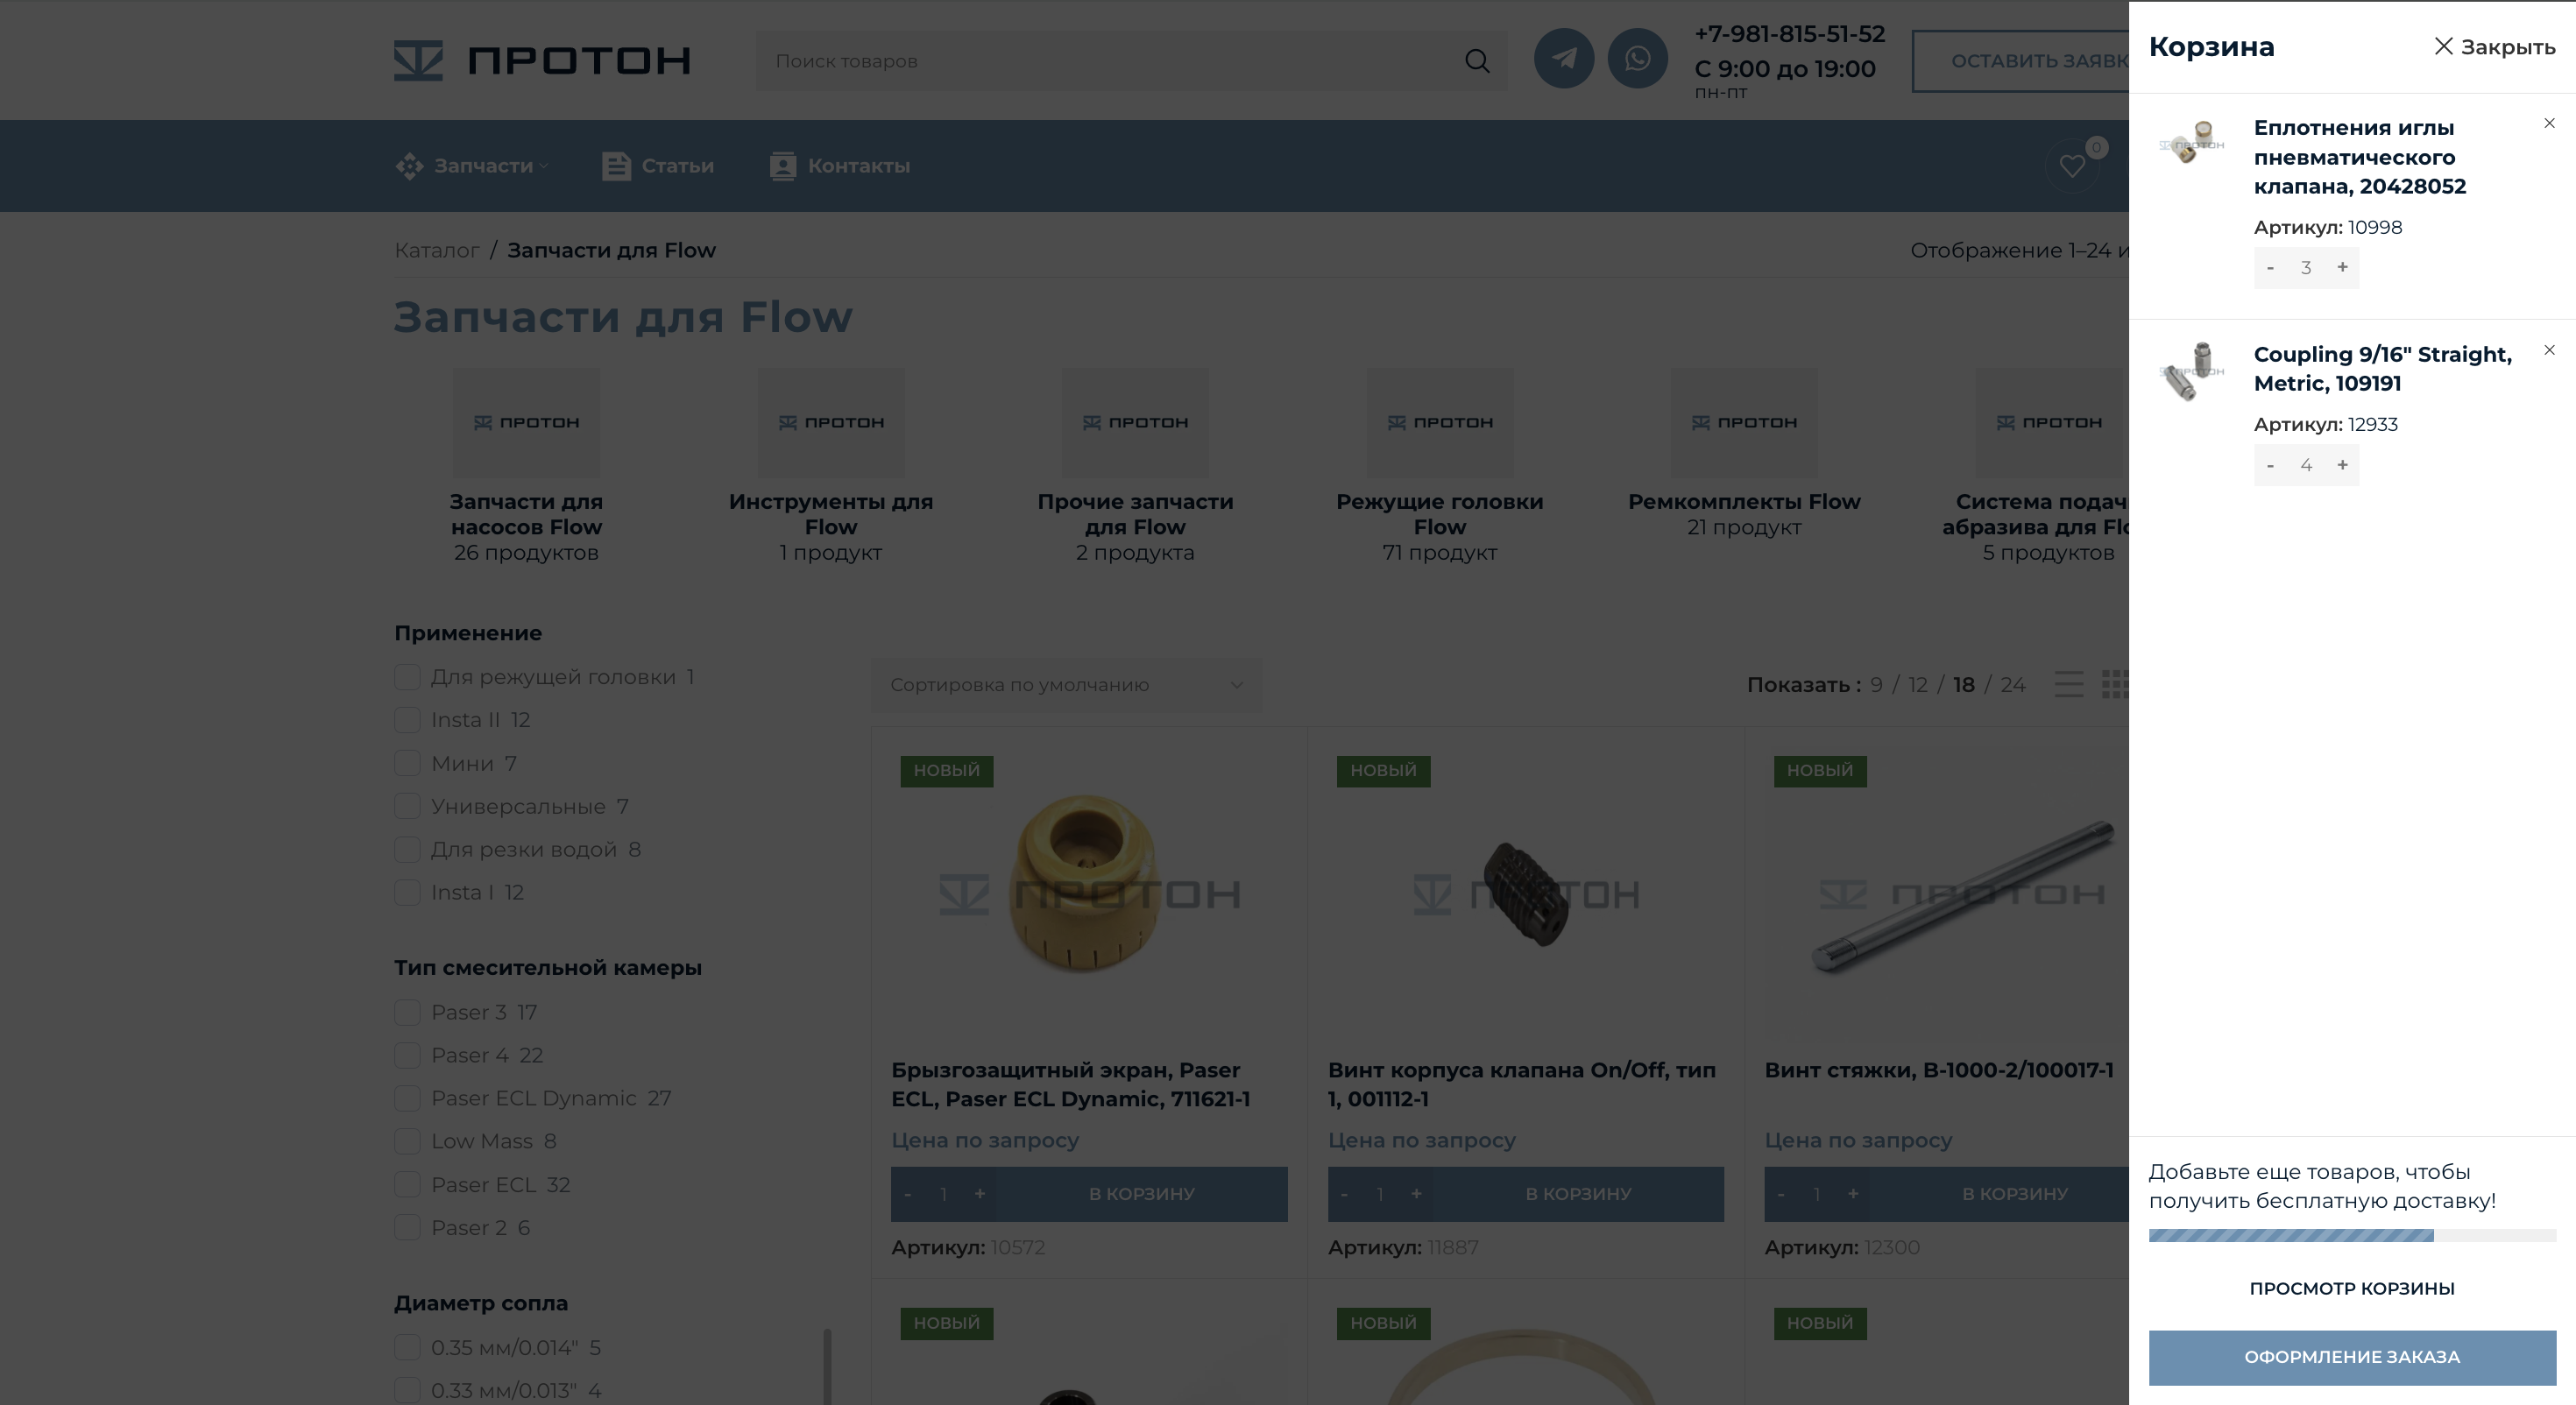Decrease quantity for Винт стяжки
Image resolution: width=2576 pixels, height=1405 pixels.
[1781, 1194]
